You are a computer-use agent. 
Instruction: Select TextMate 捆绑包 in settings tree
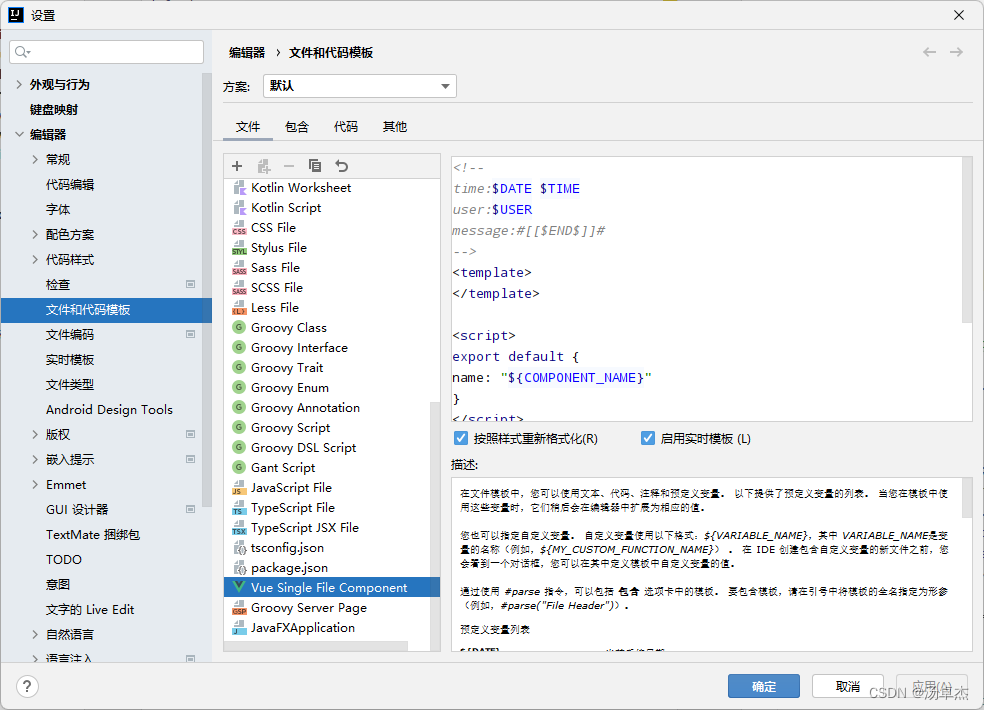coord(93,534)
